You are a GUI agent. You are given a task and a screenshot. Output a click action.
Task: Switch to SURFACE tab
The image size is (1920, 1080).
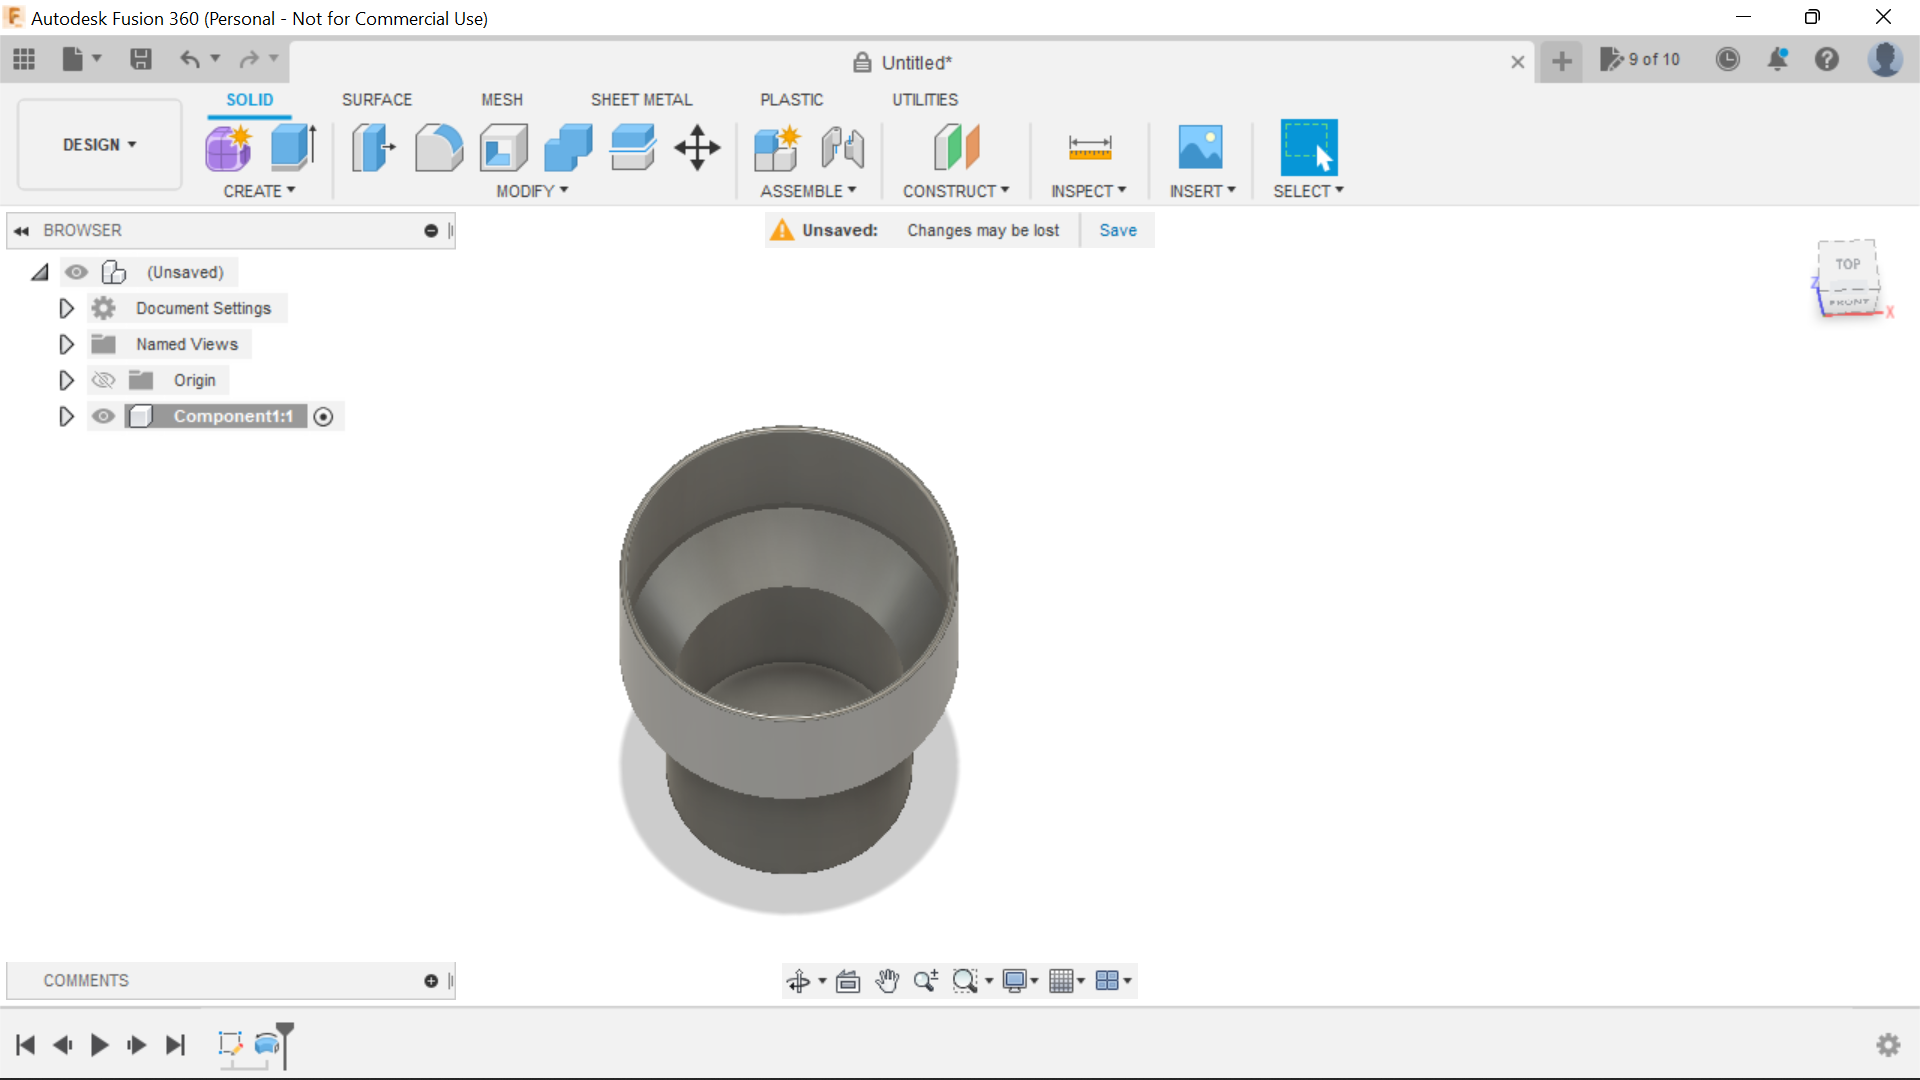377,99
